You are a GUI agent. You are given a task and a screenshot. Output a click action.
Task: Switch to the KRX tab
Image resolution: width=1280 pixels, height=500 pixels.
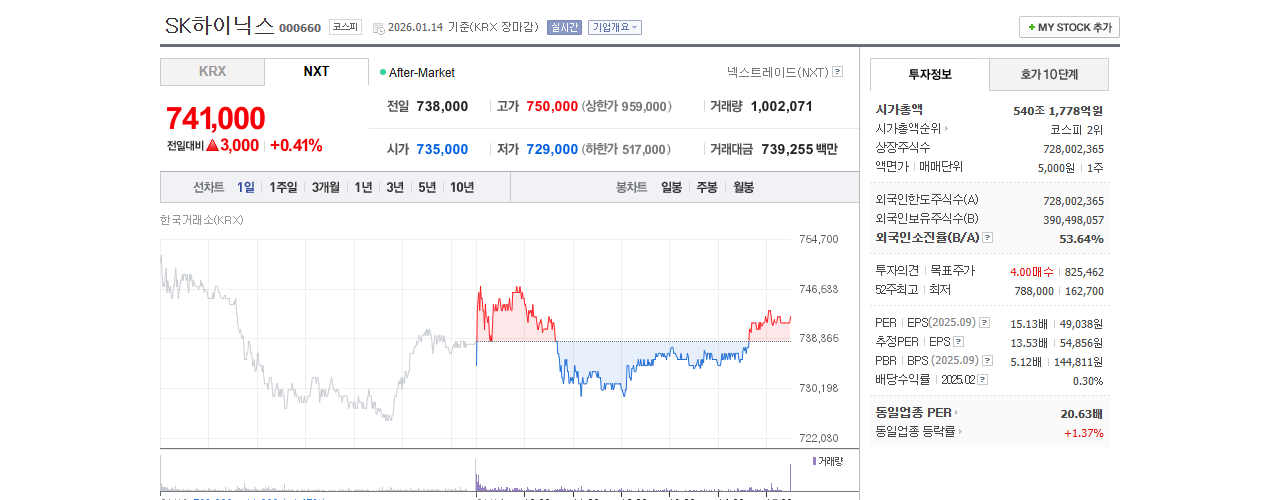click(212, 72)
